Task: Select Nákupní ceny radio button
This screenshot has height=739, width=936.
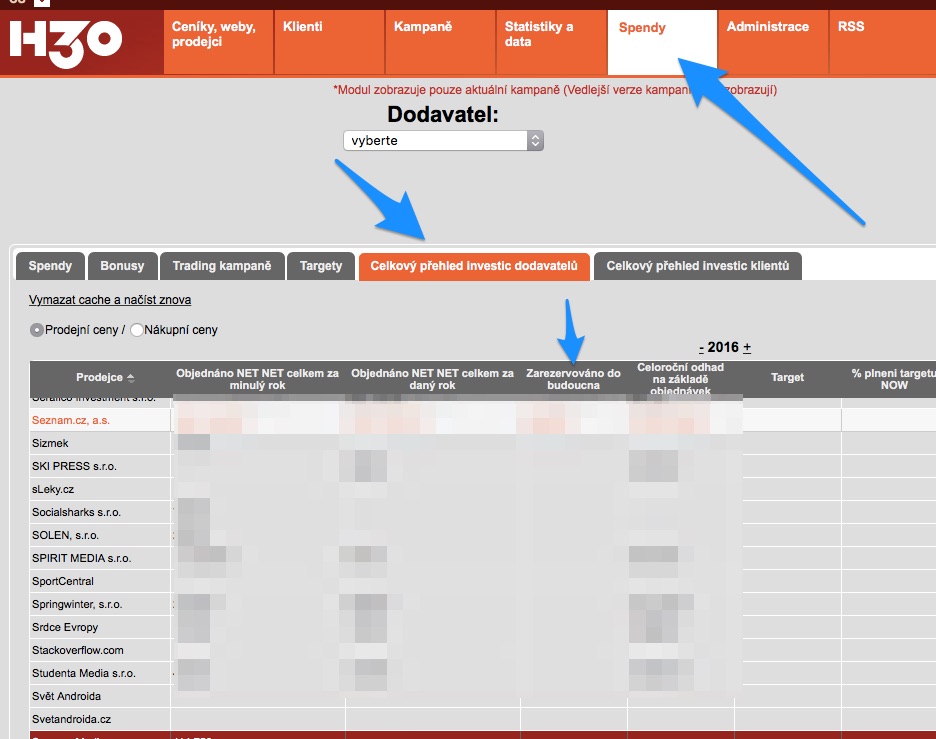Action: point(137,330)
